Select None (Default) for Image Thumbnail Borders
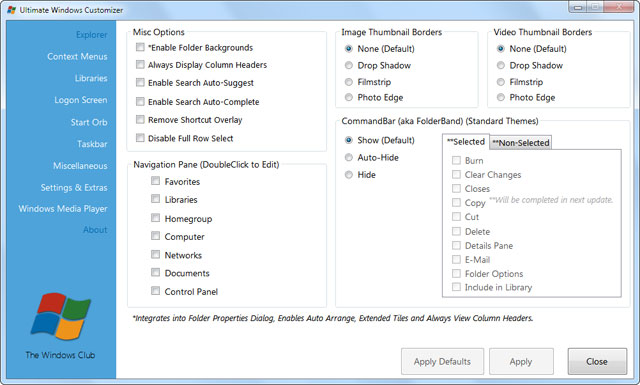 [349, 49]
